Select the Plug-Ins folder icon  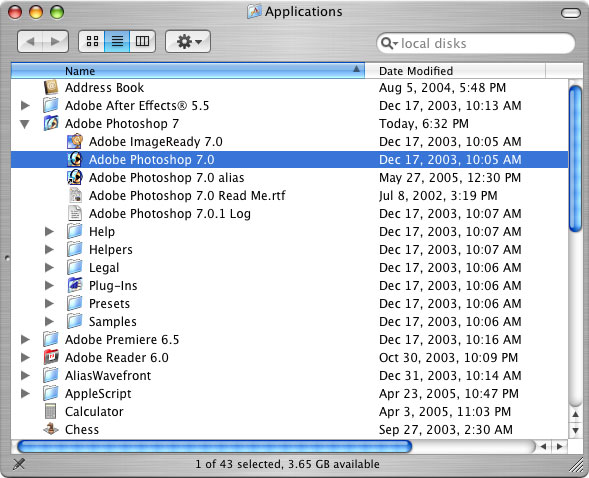[75, 285]
